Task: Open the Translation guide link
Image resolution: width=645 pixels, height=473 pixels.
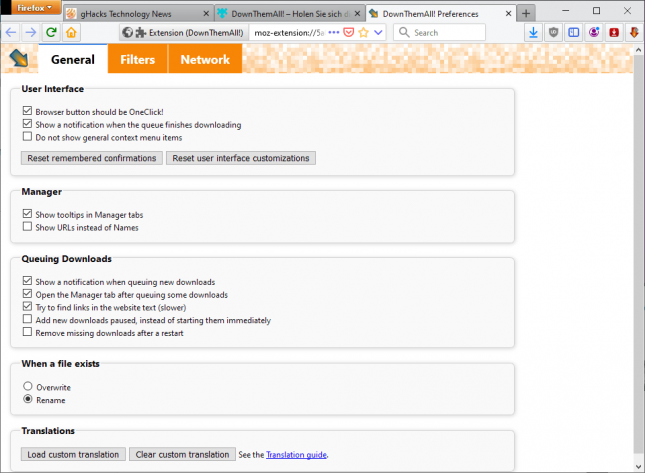Action: (x=297, y=454)
